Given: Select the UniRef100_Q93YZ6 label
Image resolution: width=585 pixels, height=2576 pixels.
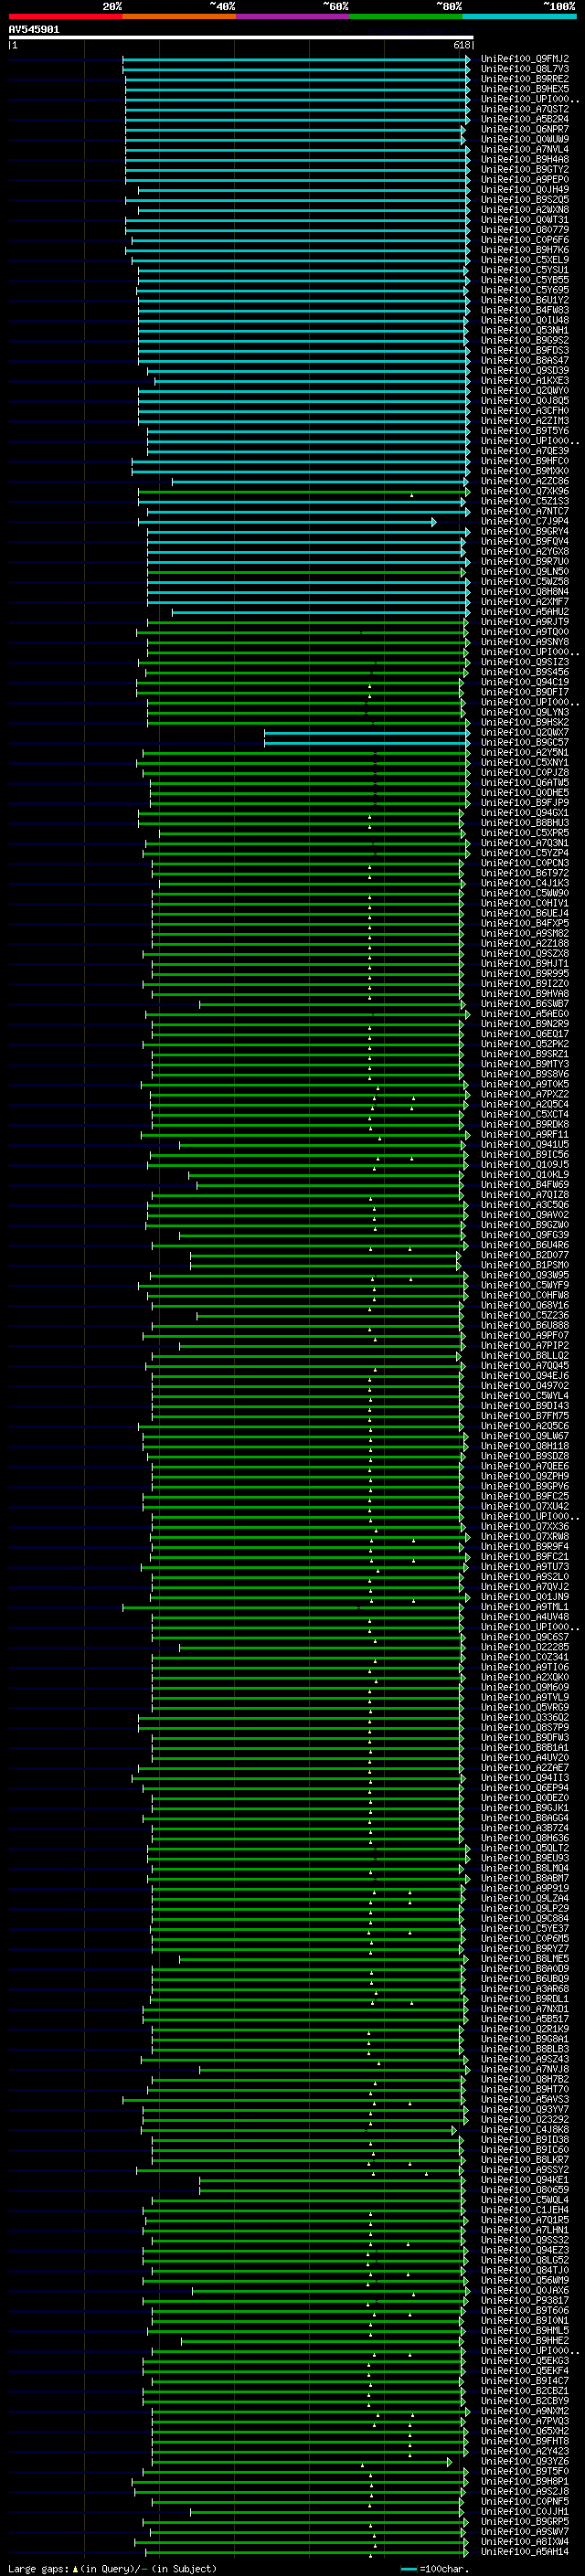Looking at the screenshot, I should click(x=525, y=2462).
